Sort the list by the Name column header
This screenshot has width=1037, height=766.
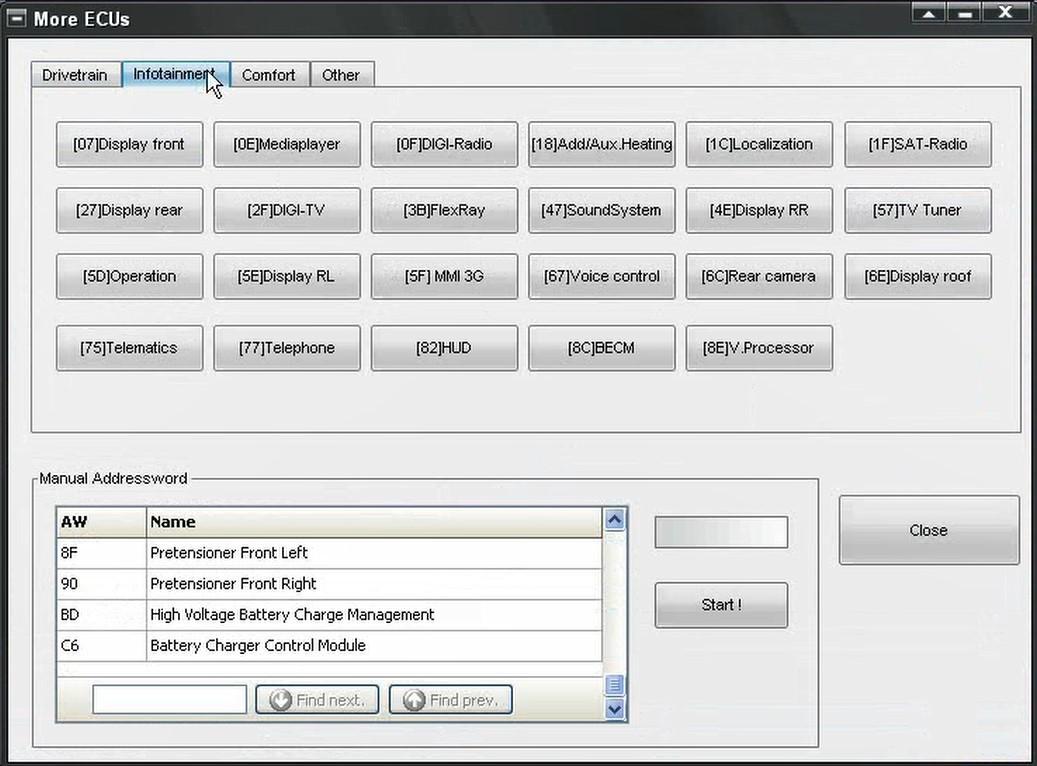coord(374,522)
